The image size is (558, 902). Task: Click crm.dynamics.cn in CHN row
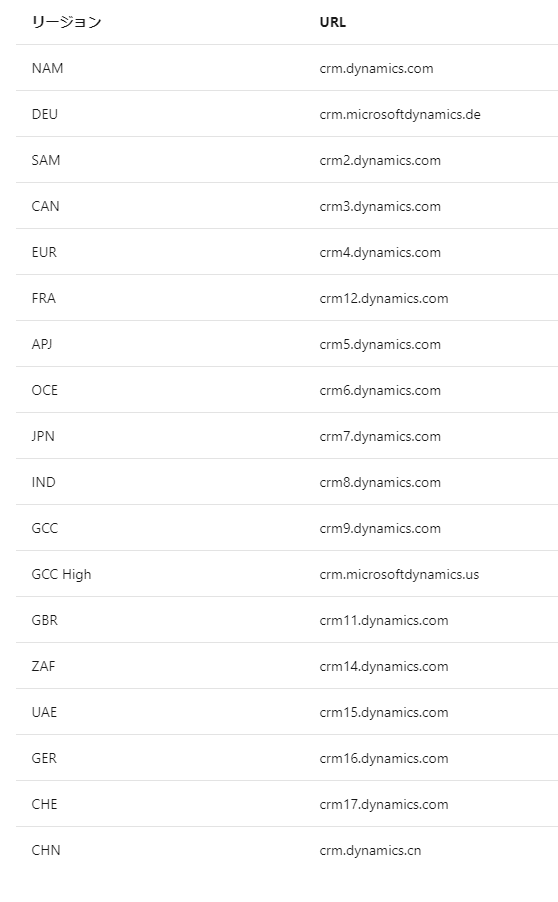[370, 851]
